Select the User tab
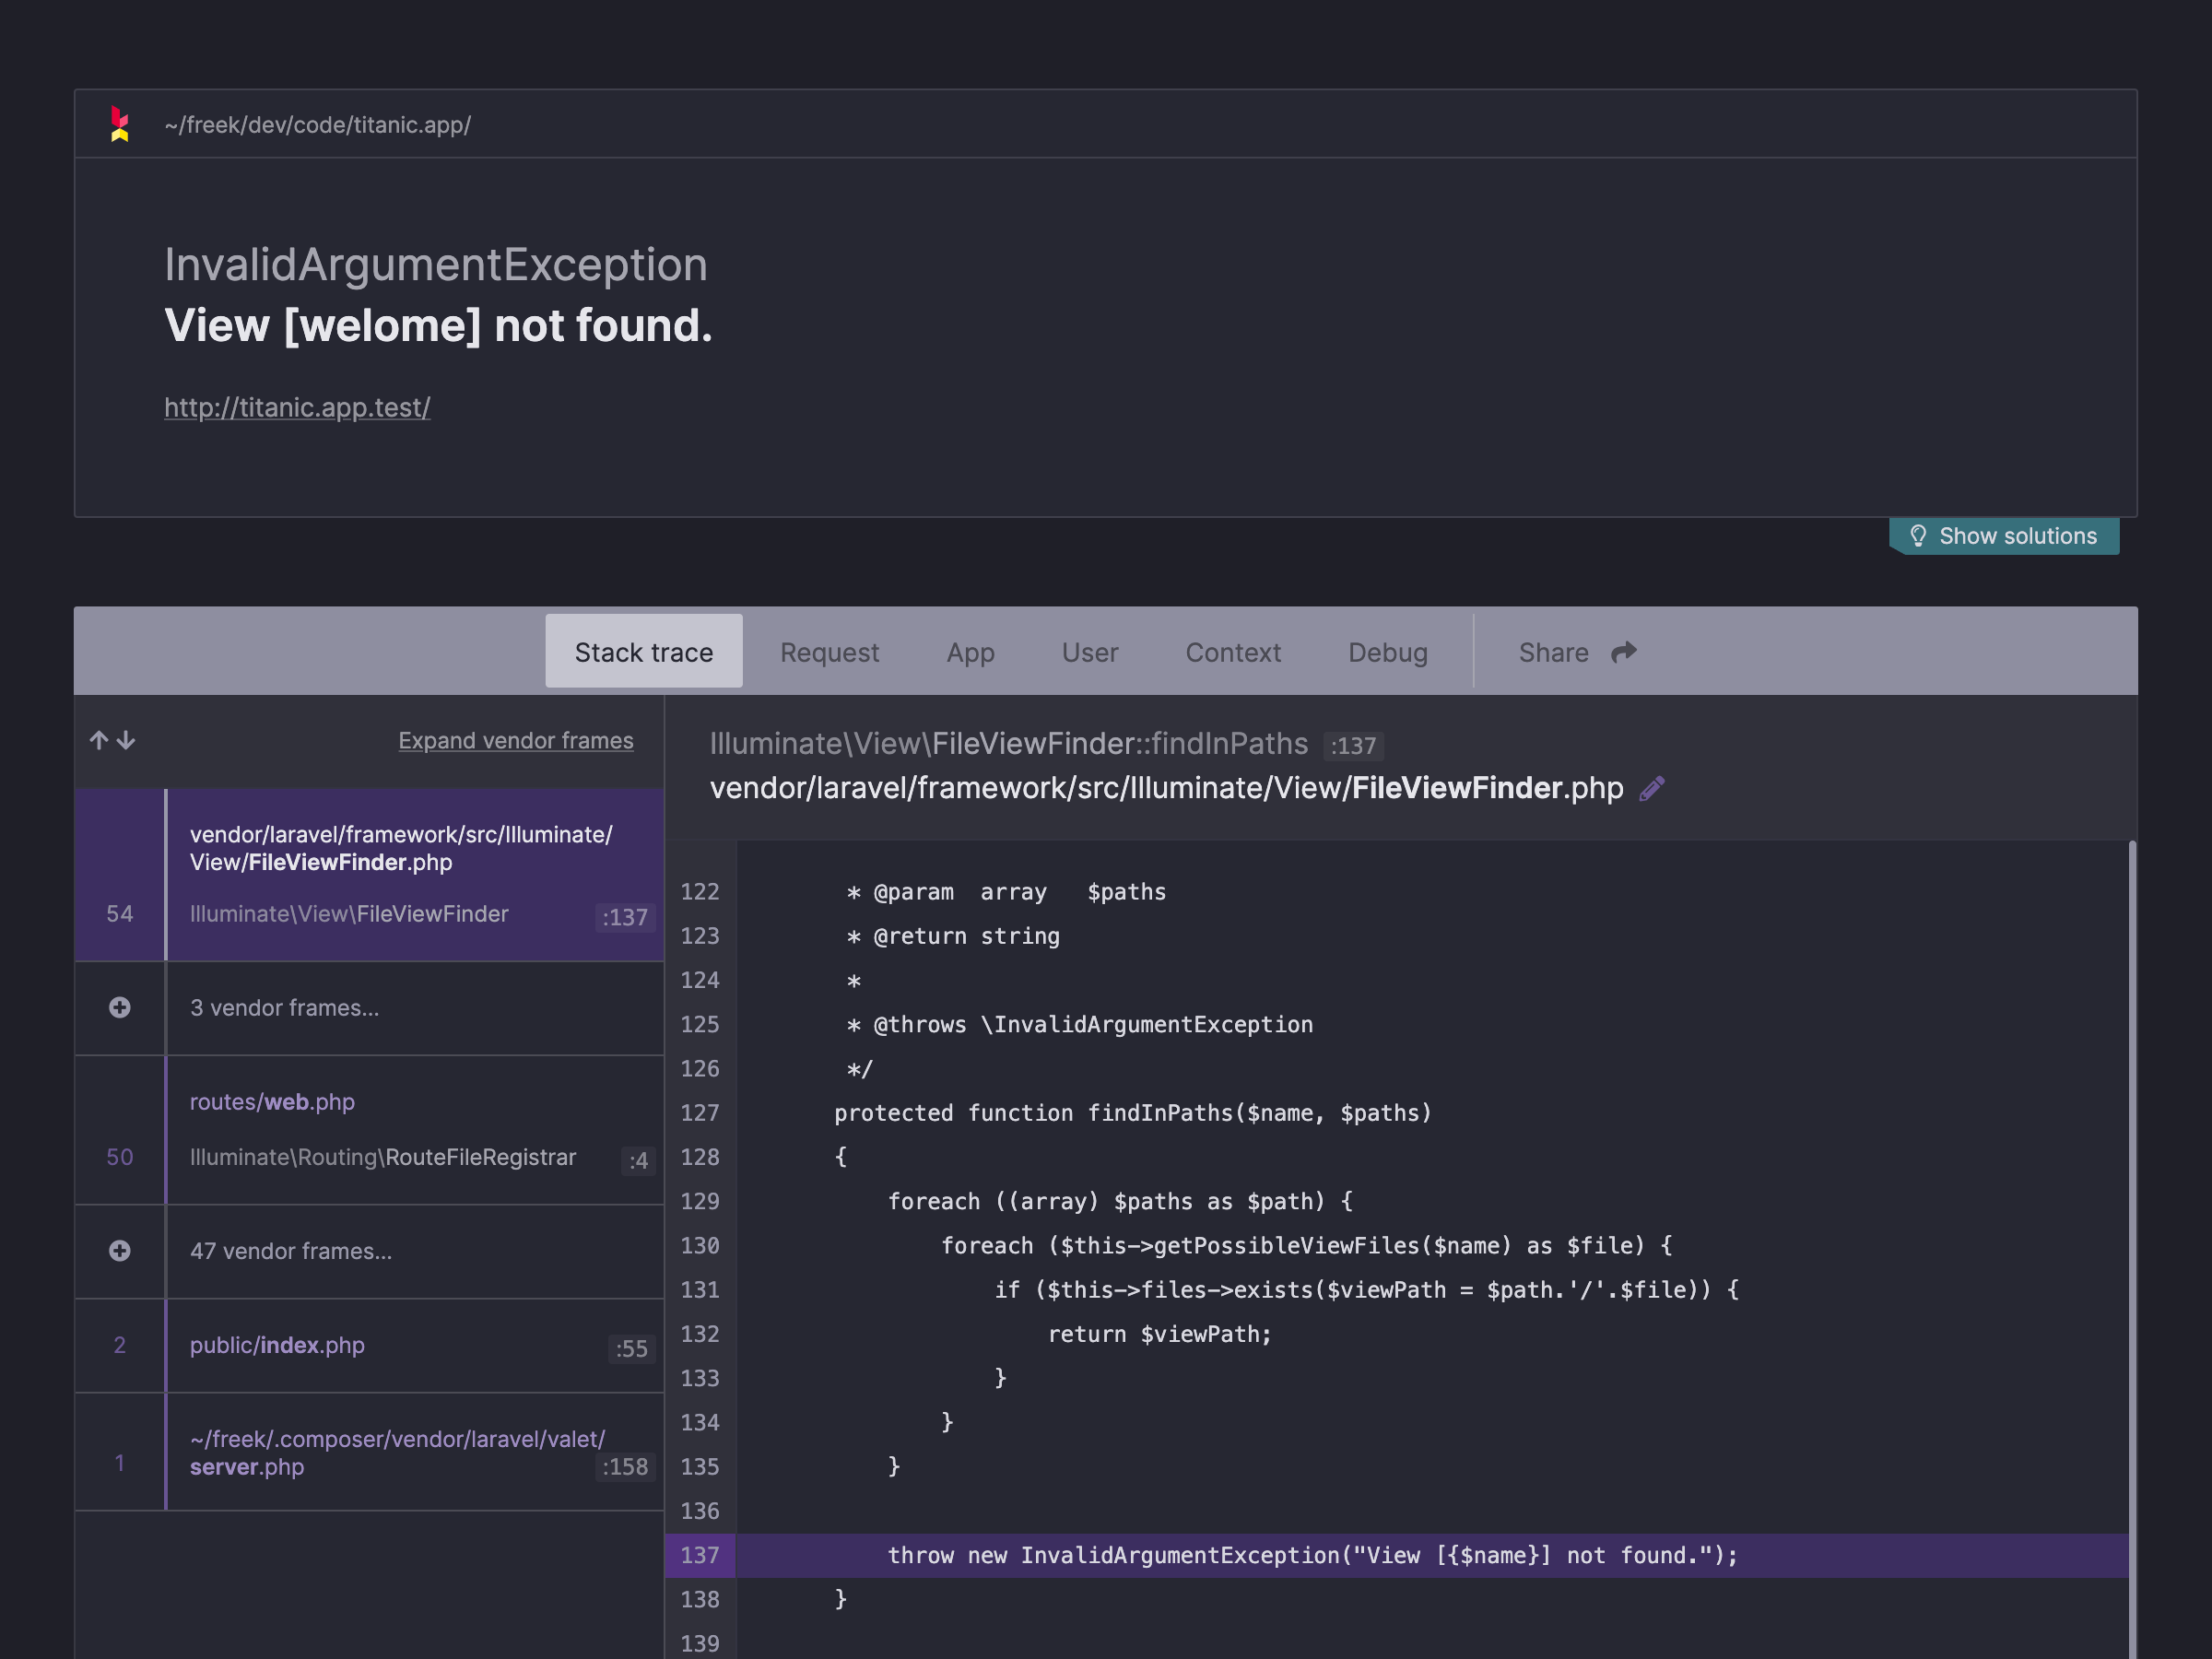The width and height of the screenshot is (2212, 1659). coord(1089,652)
